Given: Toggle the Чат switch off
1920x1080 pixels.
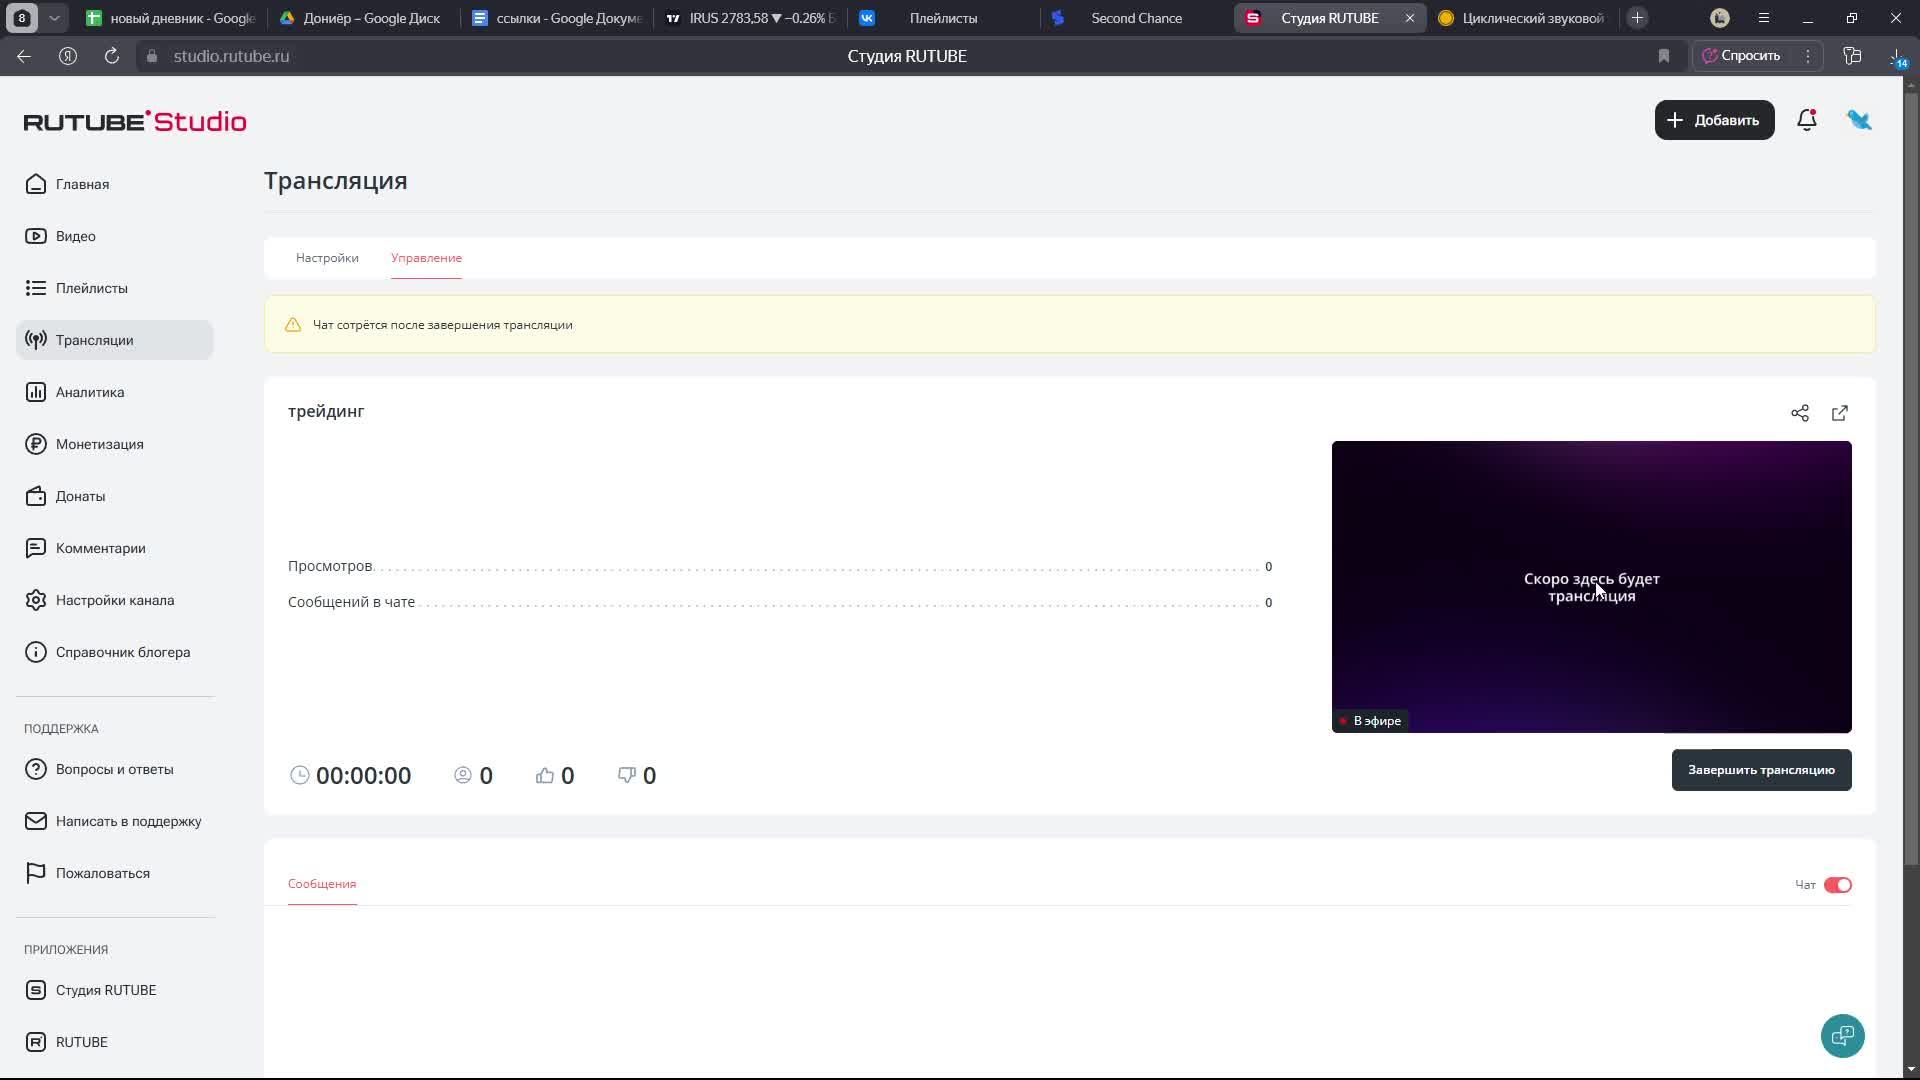Looking at the screenshot, I should pyautogui.click(x=1837, y=885).
